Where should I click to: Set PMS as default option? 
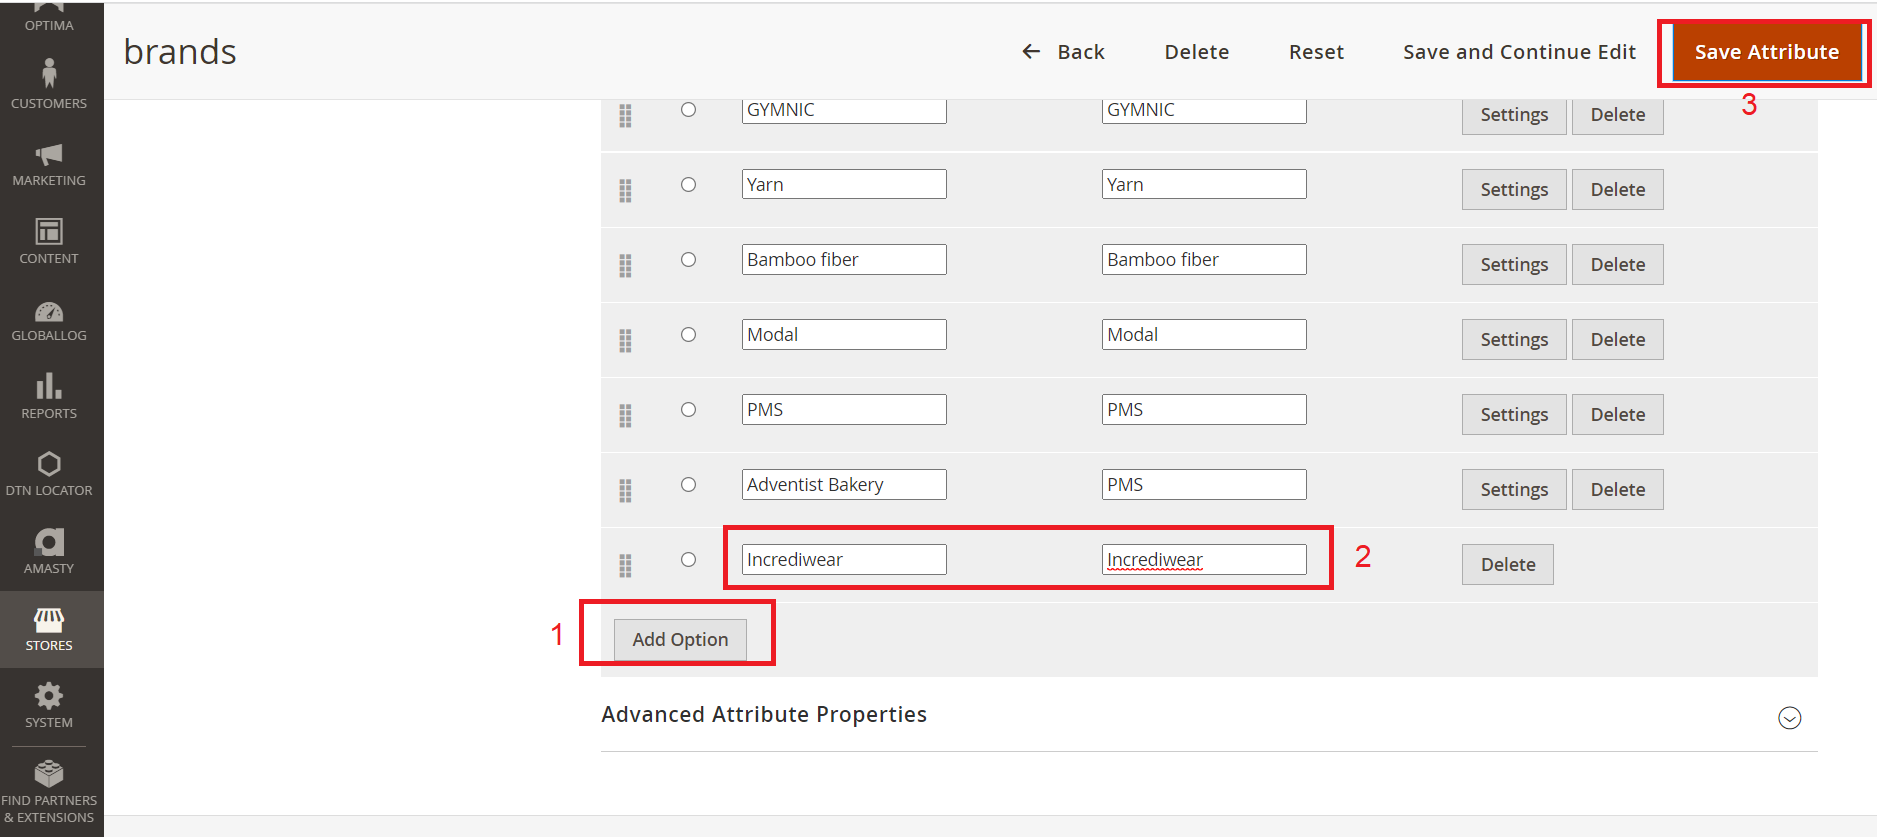pos(688,409)
